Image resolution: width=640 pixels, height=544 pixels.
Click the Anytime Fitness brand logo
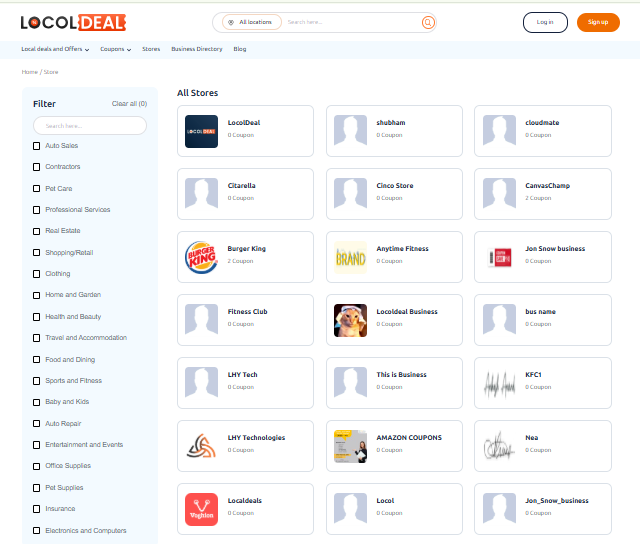click(350, 257)
